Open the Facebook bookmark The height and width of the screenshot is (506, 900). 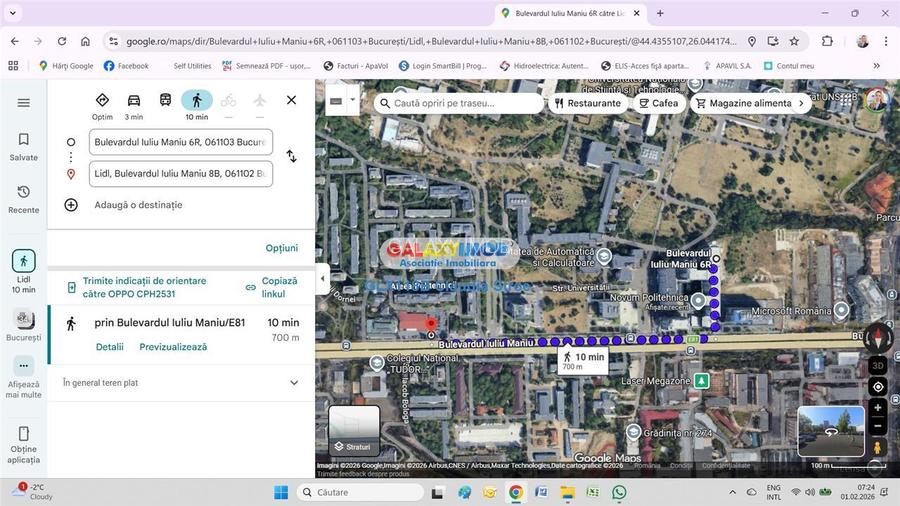coord(126,66)
